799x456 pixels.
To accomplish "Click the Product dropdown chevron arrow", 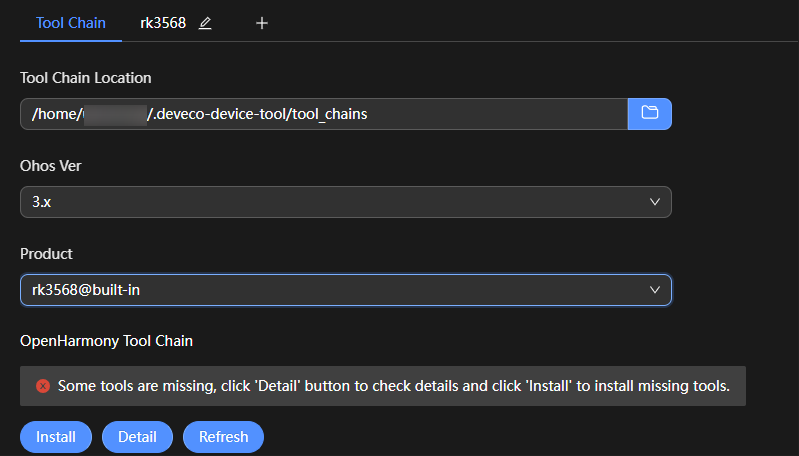I will (x=655, y=289).
